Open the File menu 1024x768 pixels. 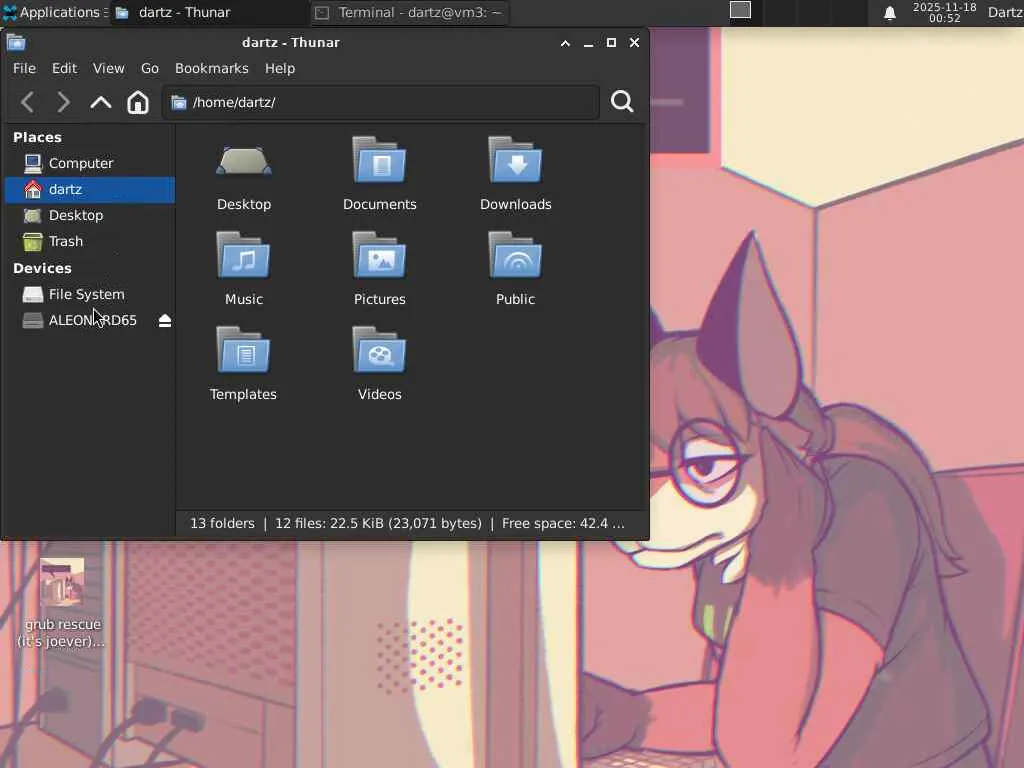coord(24,68)
